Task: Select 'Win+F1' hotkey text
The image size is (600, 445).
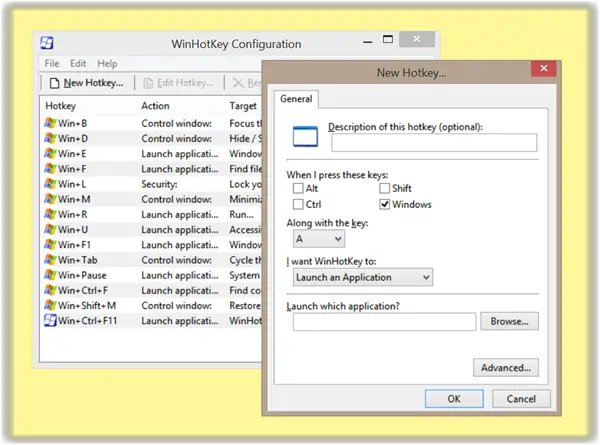Action: pos(75,245)
